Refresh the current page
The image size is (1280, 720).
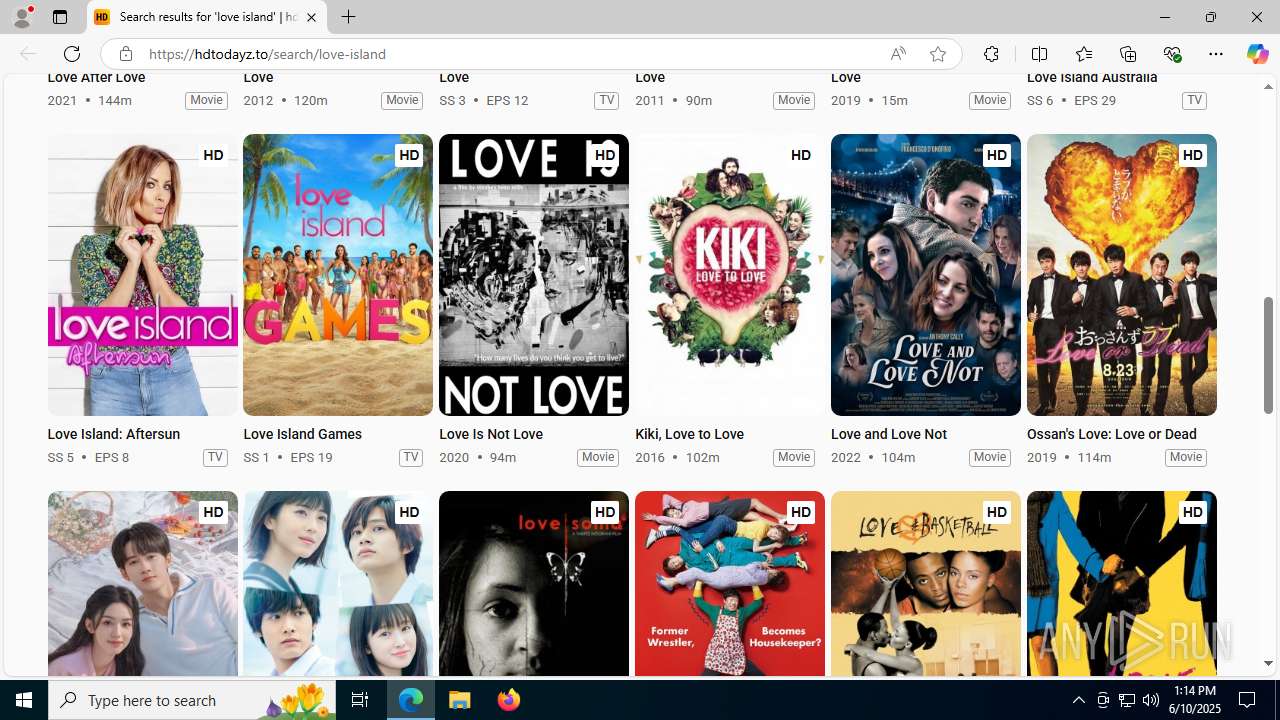click(72, 54)
